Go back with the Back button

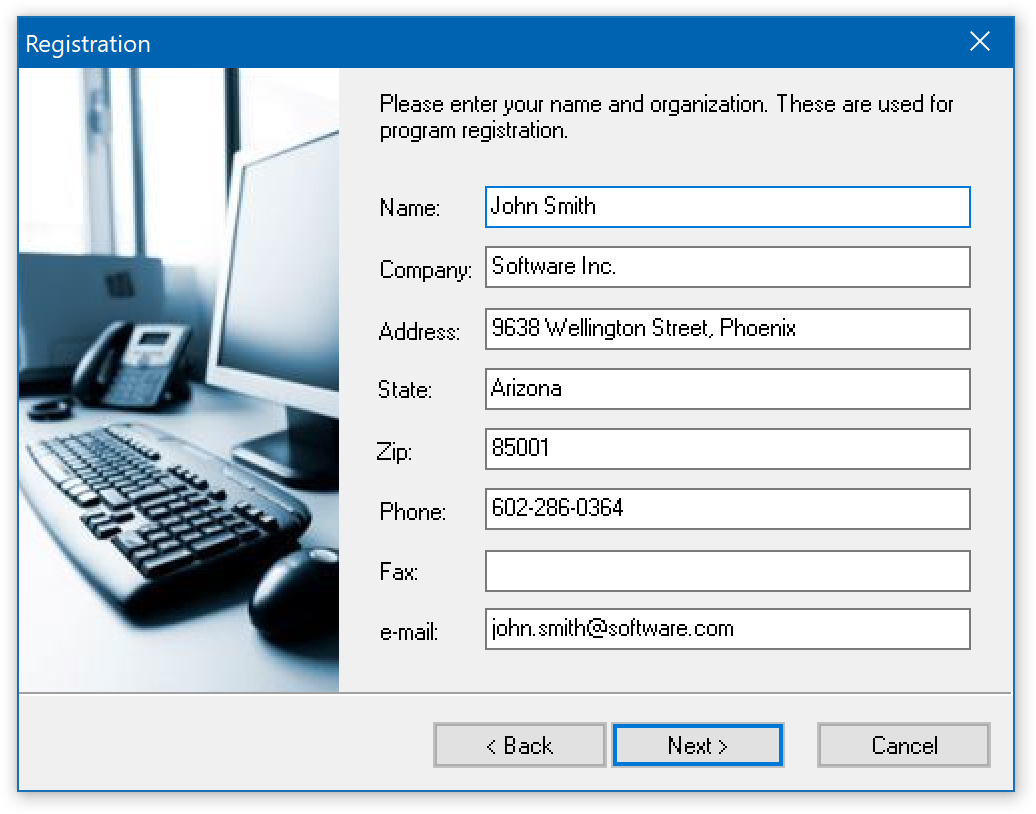tap(519, 745)
